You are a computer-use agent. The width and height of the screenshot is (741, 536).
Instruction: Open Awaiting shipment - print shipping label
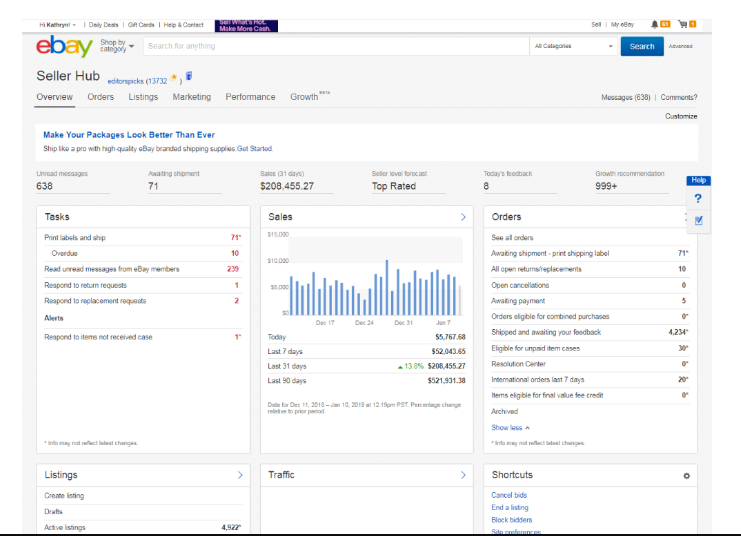point(589,253)
